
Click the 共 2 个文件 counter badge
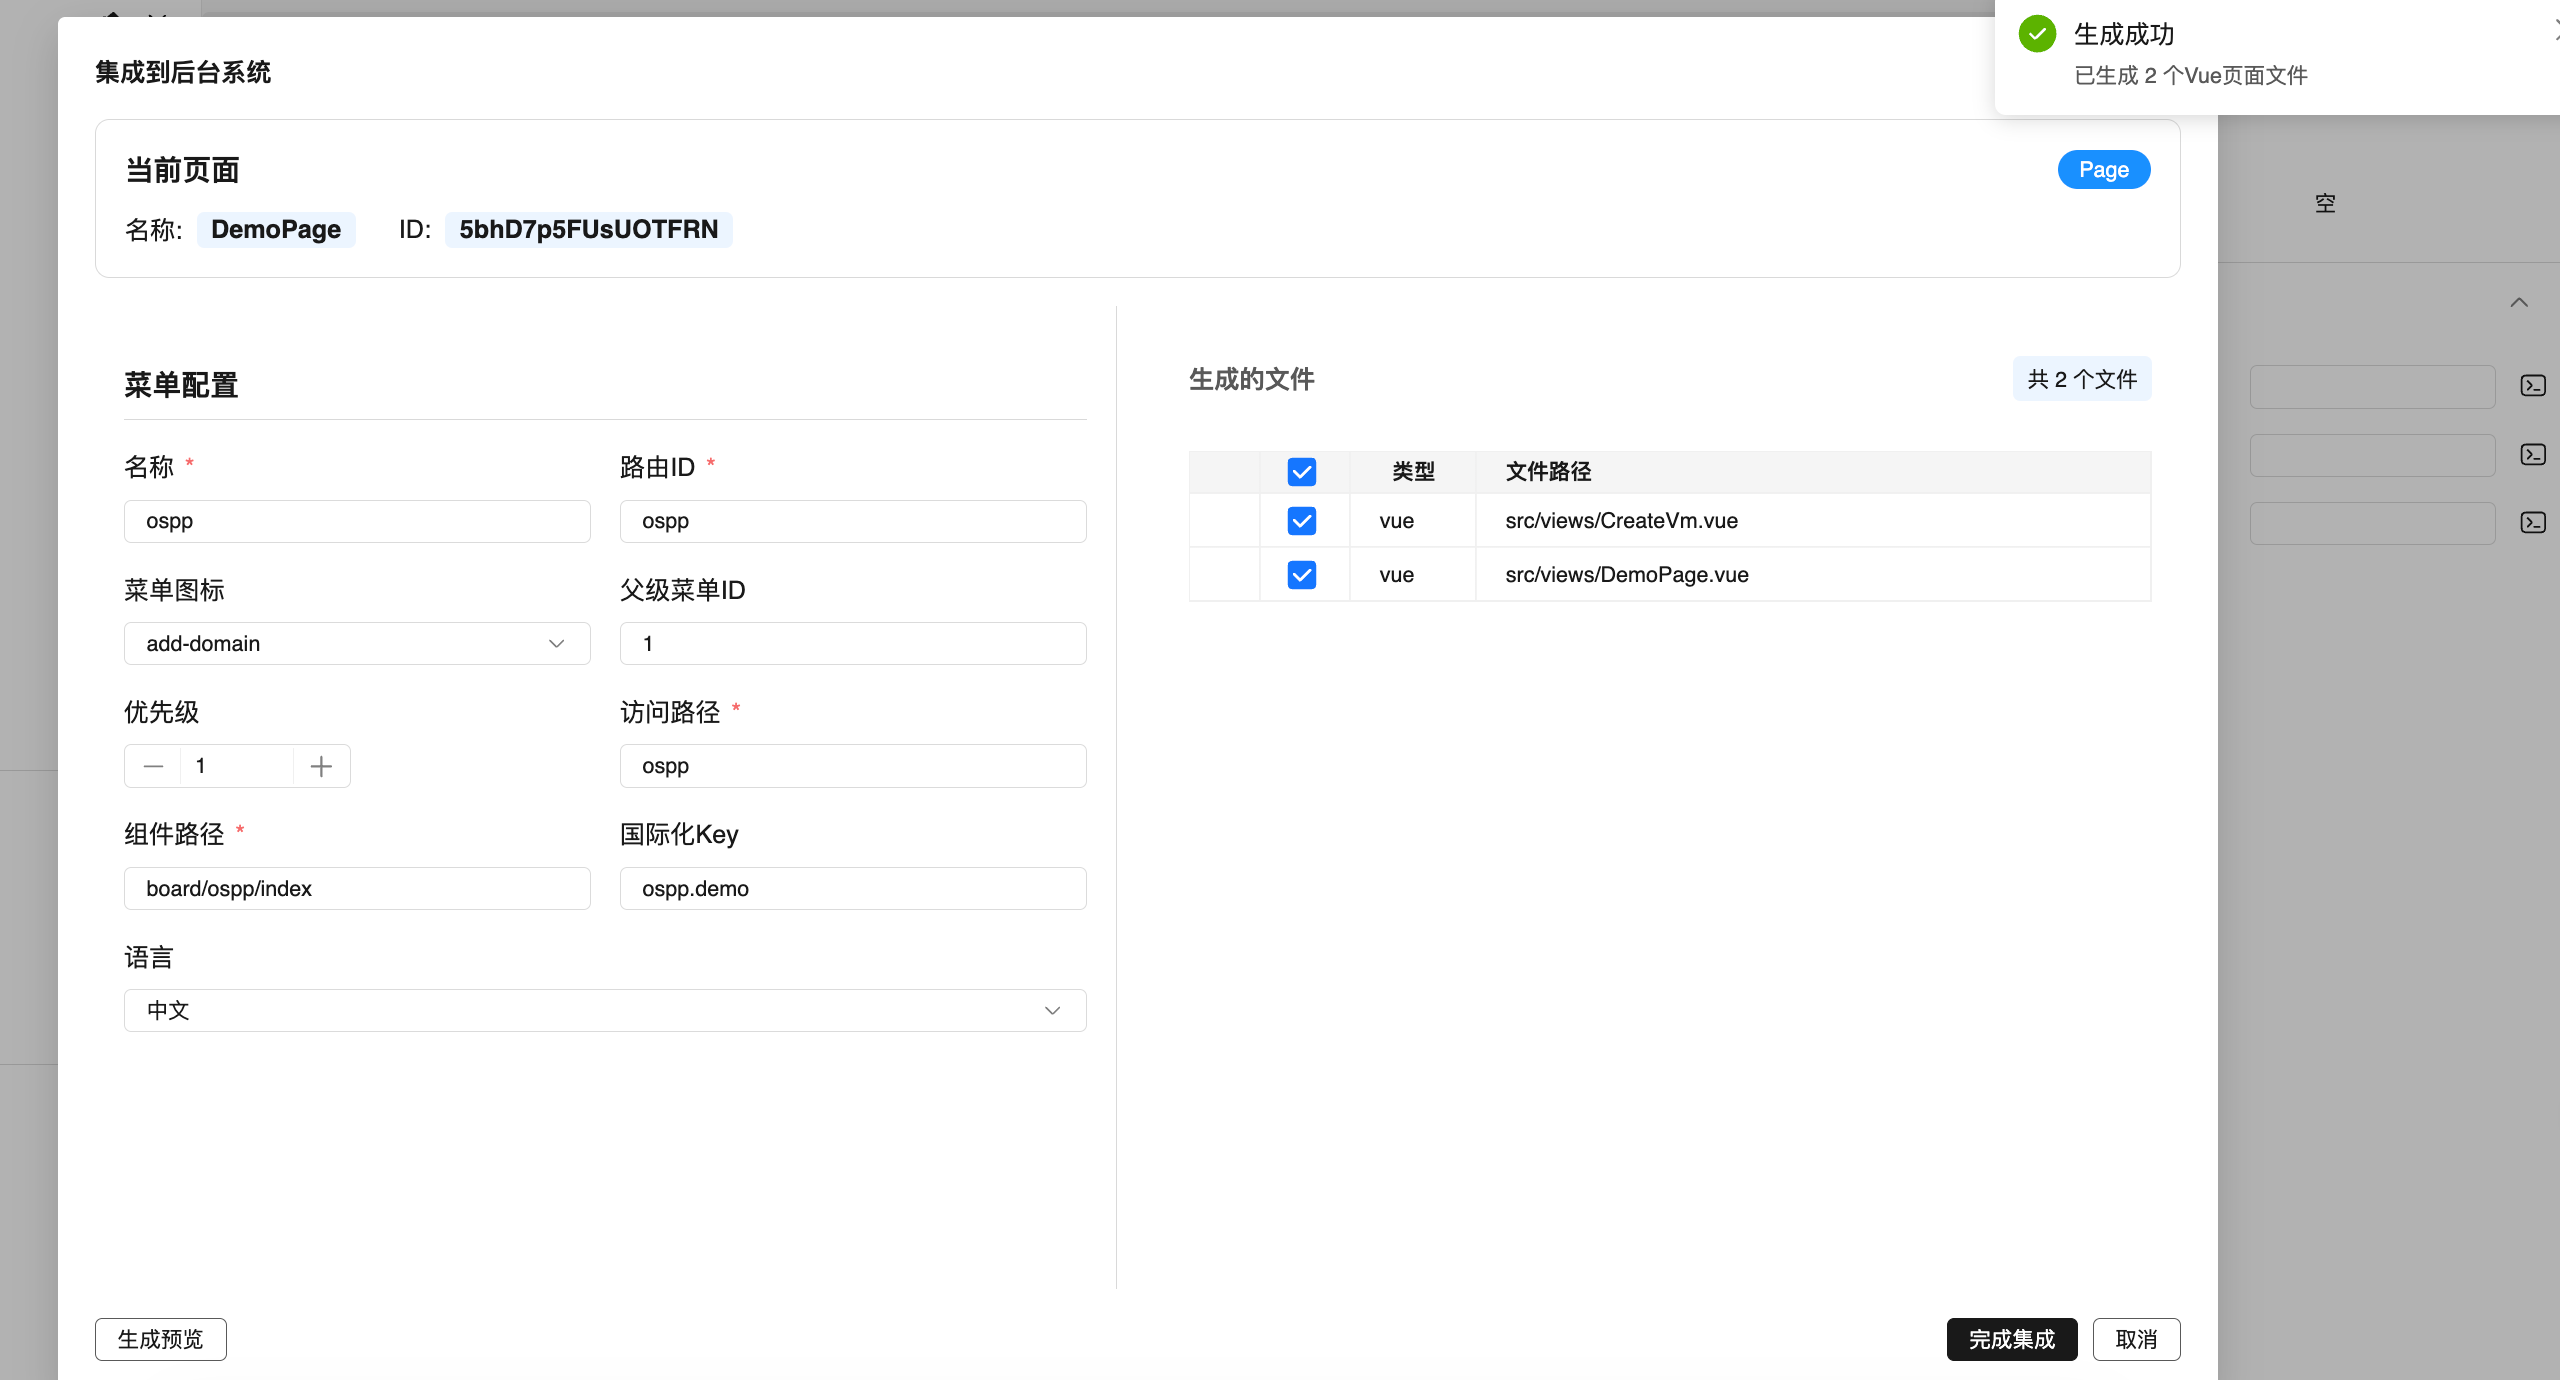click(2081, 379)
